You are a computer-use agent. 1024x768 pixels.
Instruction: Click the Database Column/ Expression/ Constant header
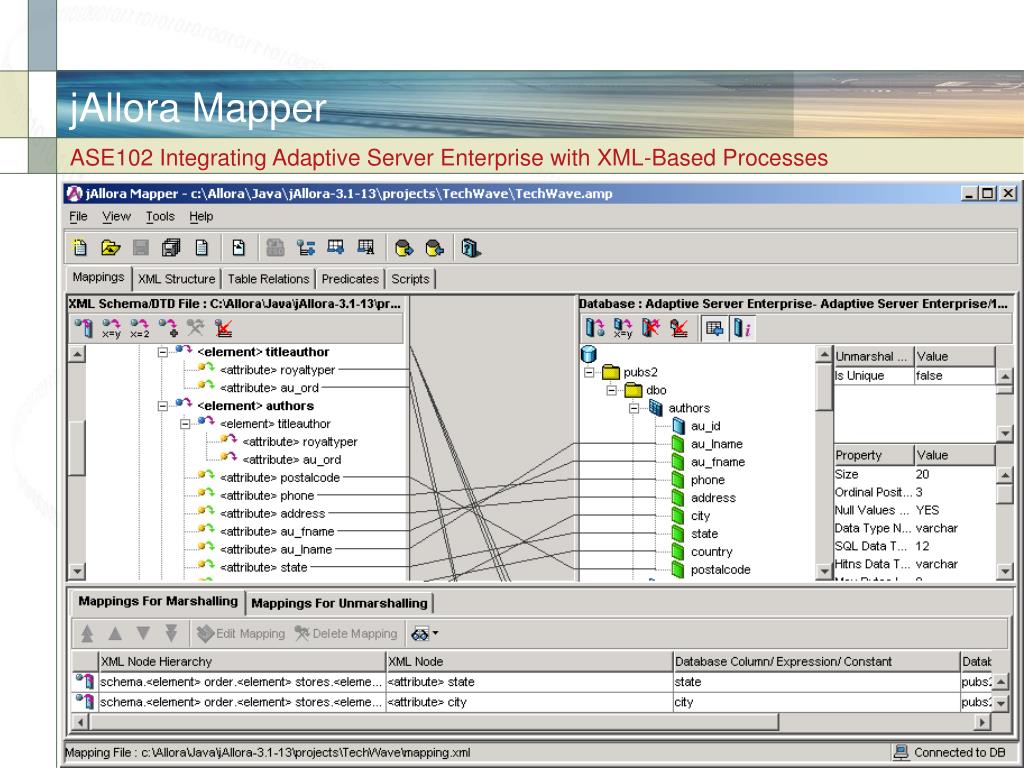point(816,662)
